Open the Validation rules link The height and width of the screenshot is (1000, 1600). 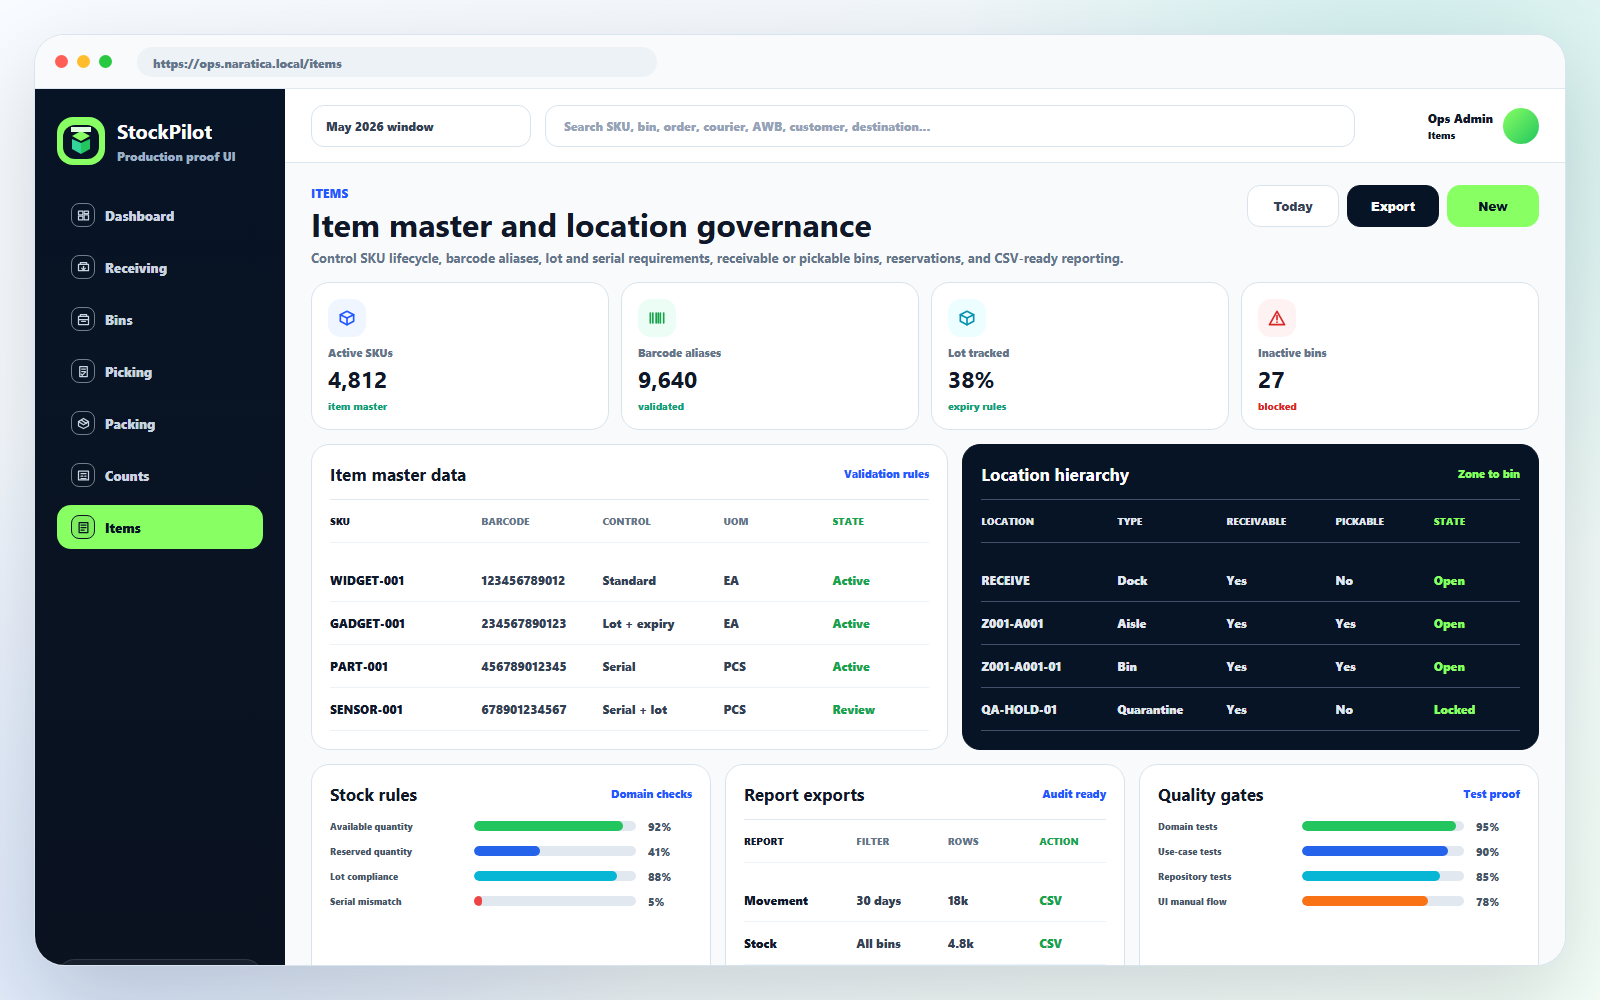click(x=886, y=474)
